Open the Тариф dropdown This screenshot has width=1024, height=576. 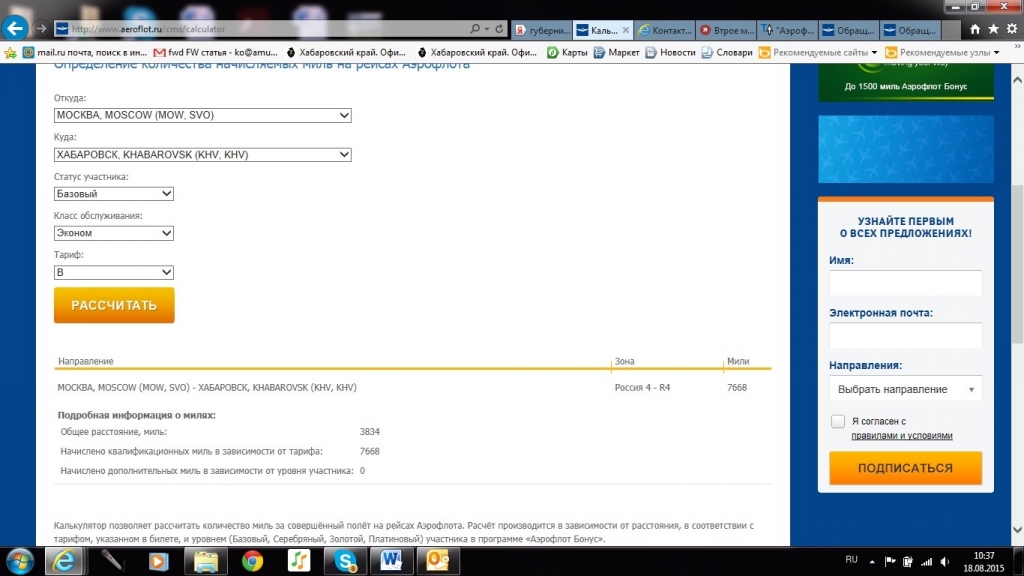click(114, 272)
